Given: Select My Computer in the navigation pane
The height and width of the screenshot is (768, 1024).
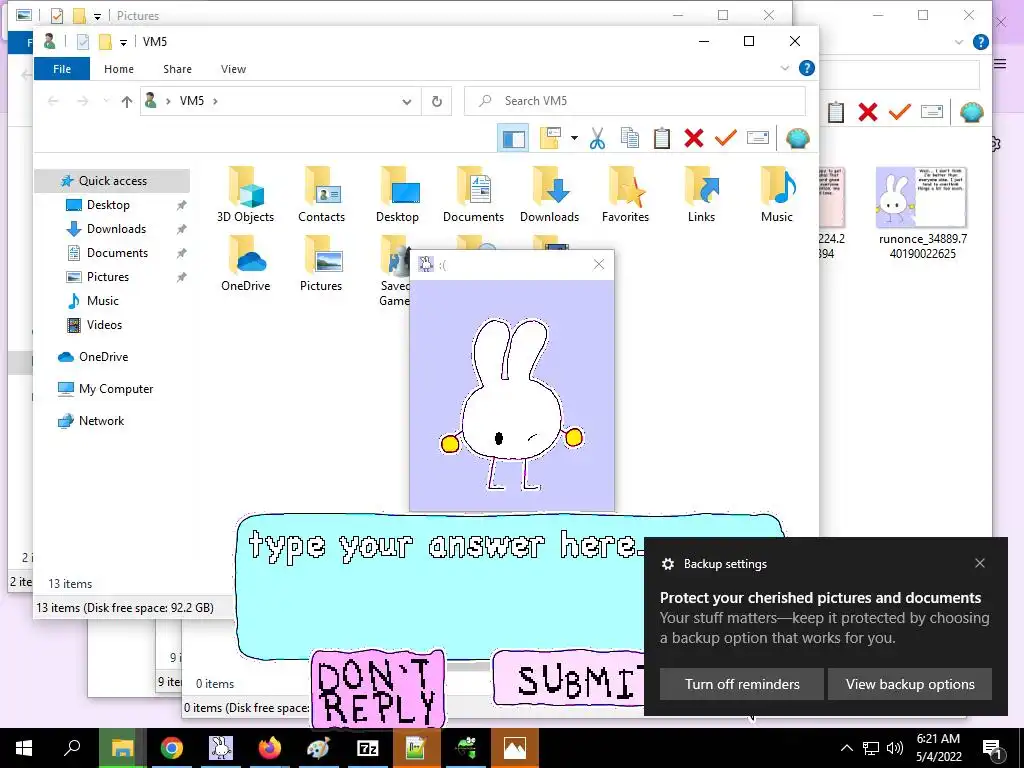Looking at the screenshot, I should pos(116,389).
